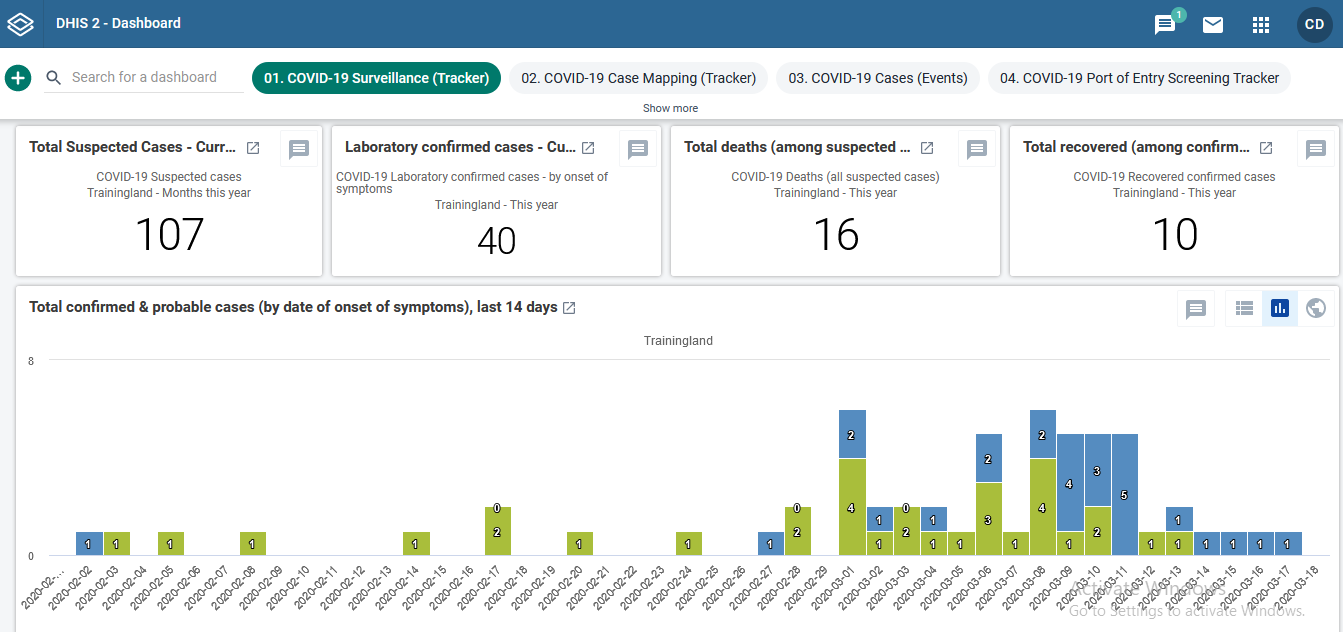Show interpretations for Laboratory confirmed cases card

click(638, 149)
